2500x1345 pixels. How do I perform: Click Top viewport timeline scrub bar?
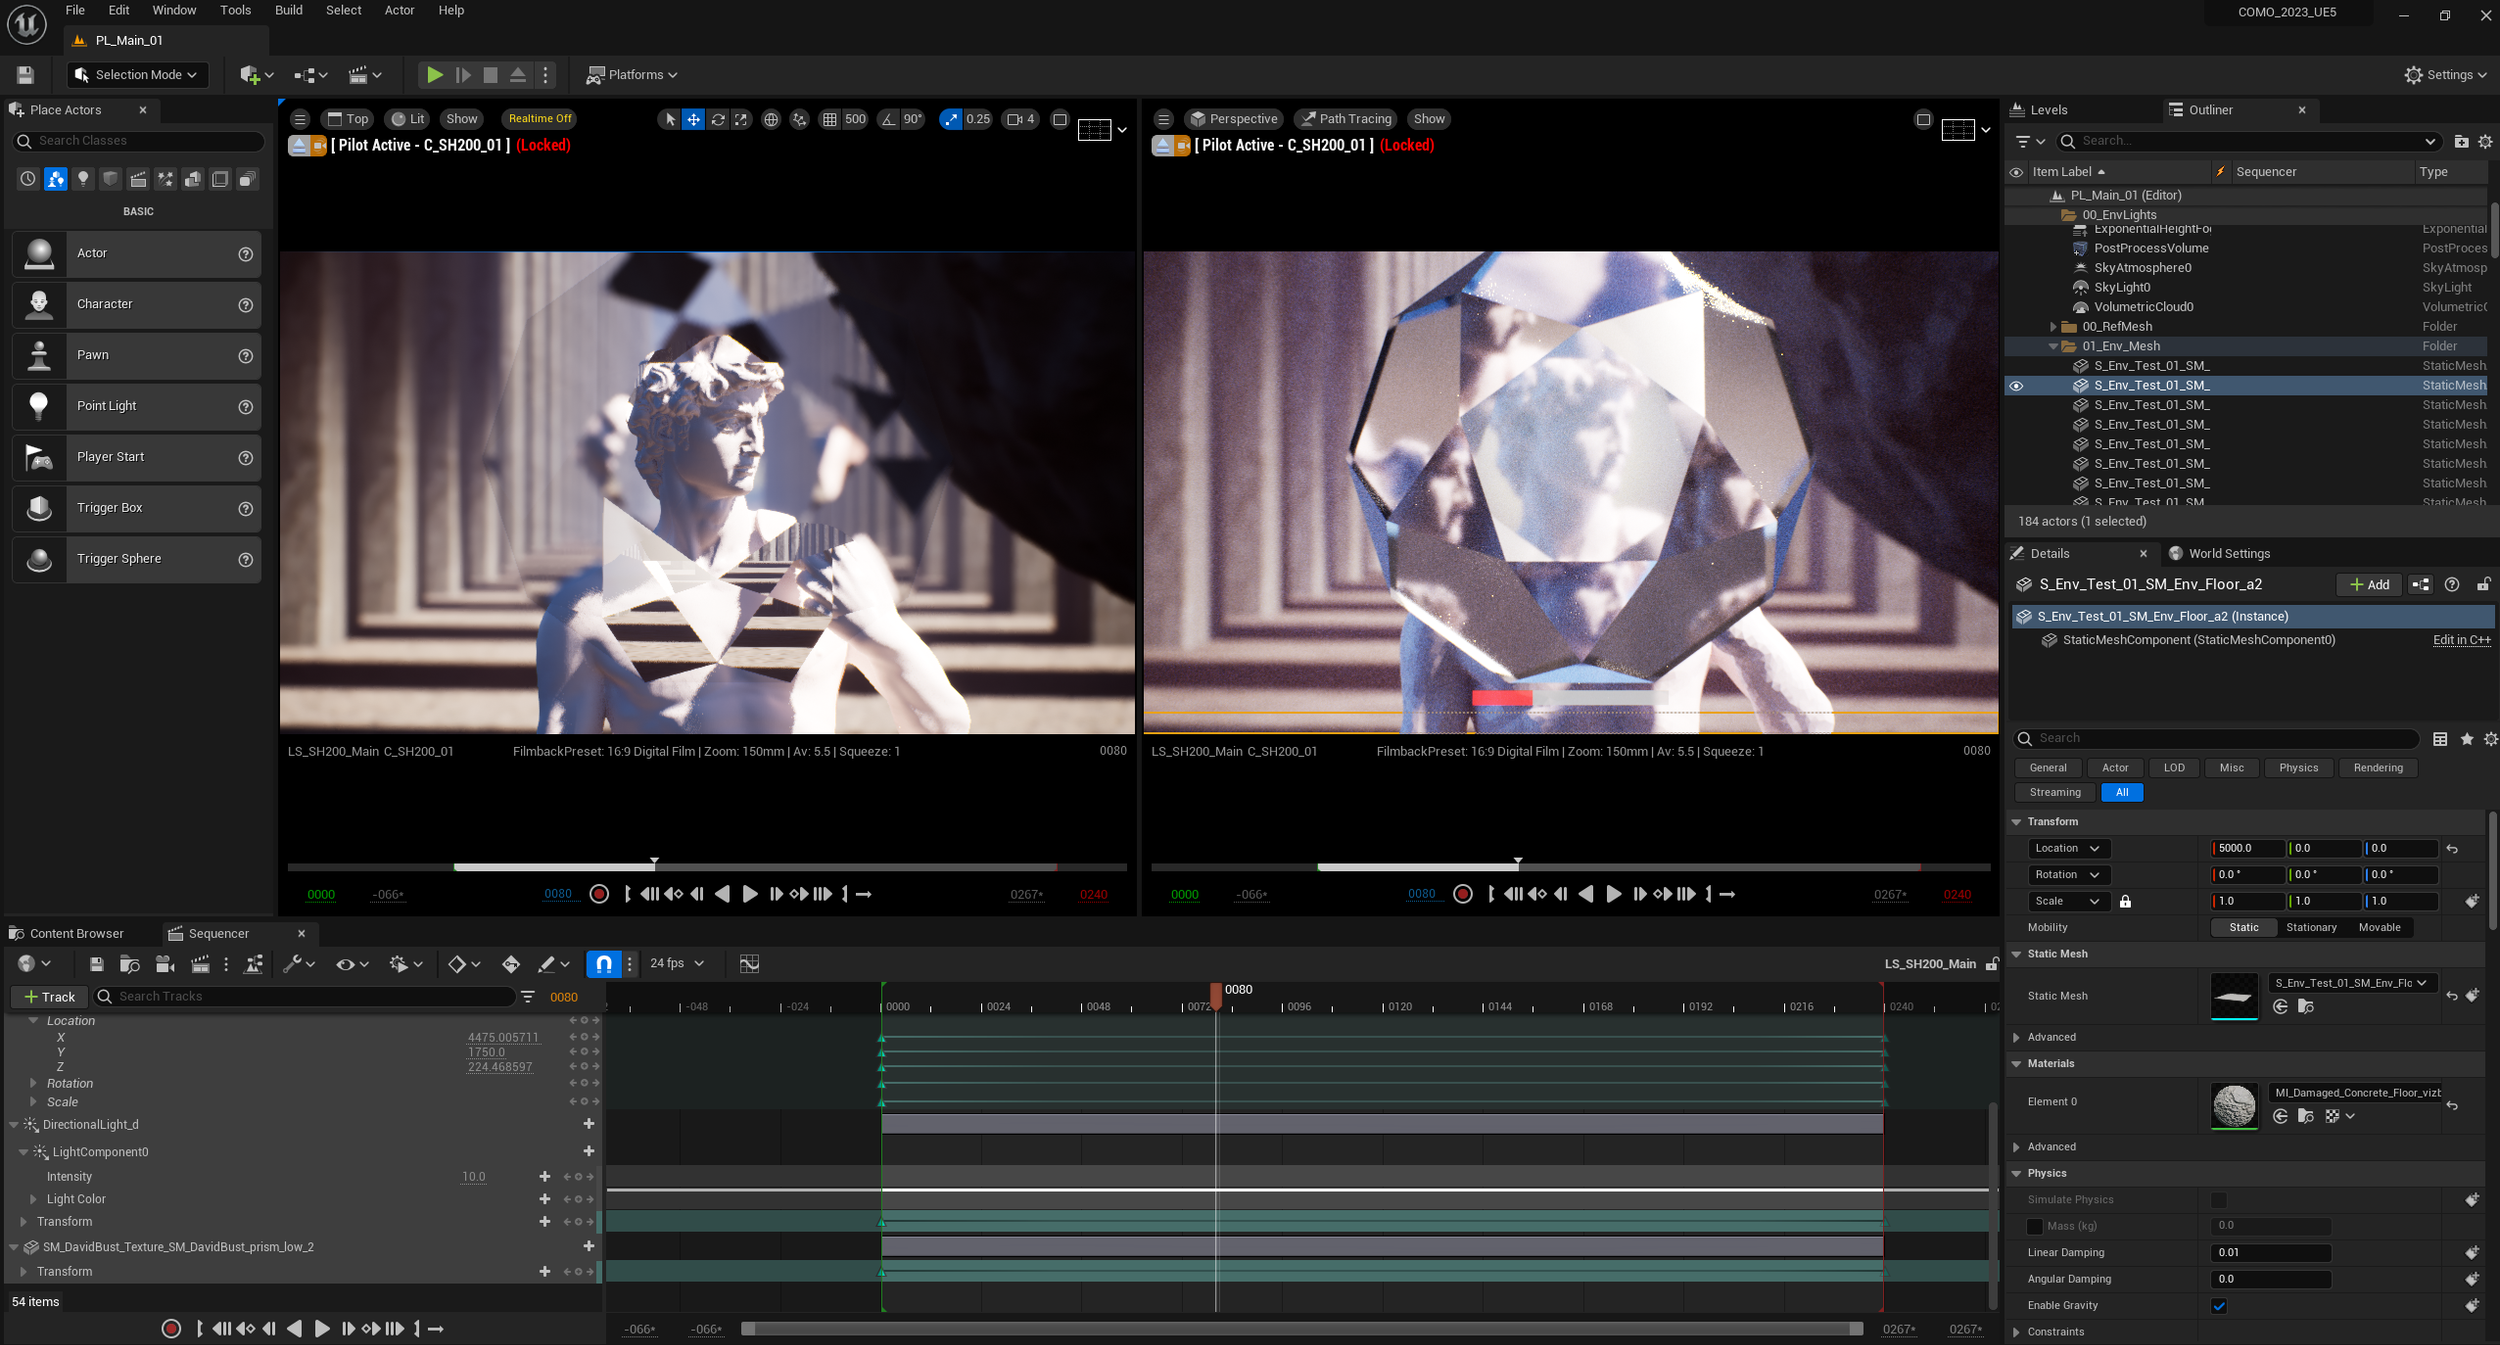coord(707,867)
